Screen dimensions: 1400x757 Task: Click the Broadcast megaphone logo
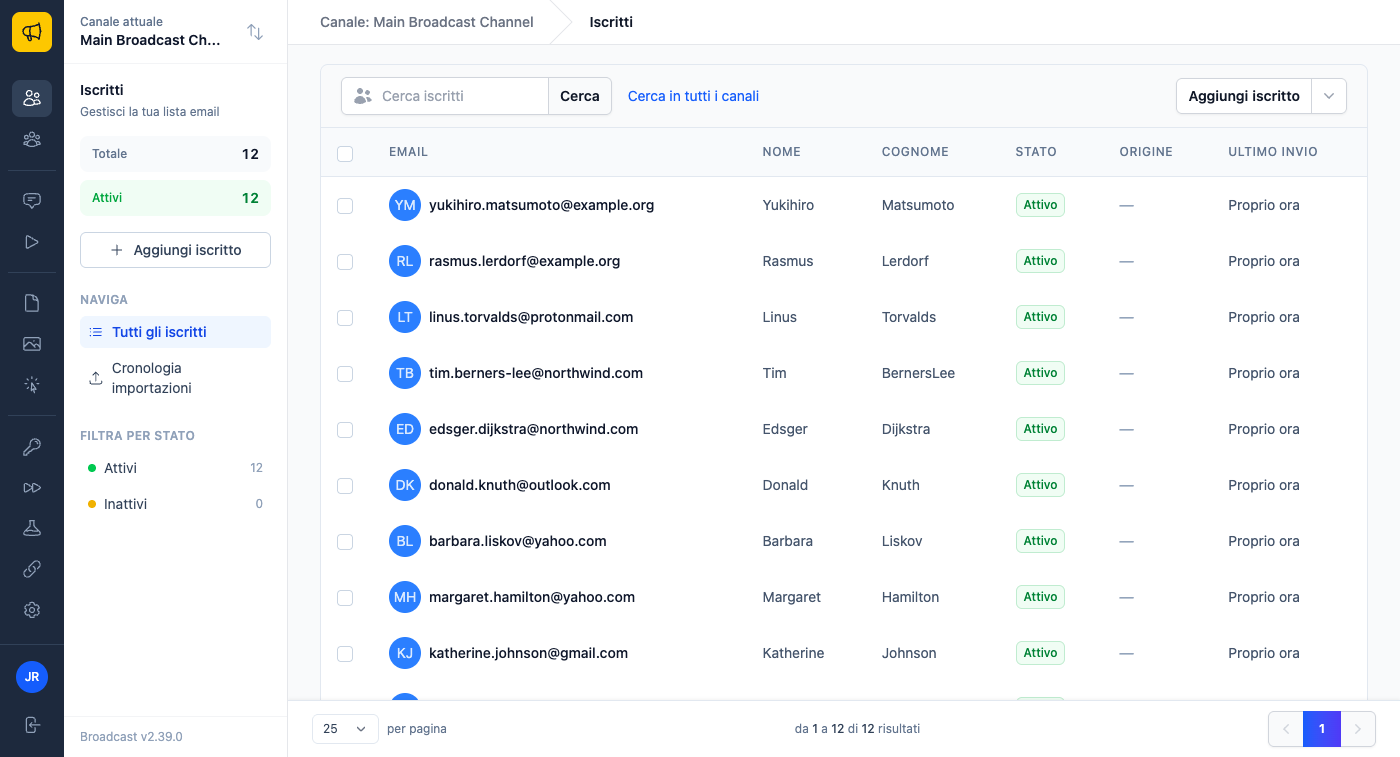32,32
